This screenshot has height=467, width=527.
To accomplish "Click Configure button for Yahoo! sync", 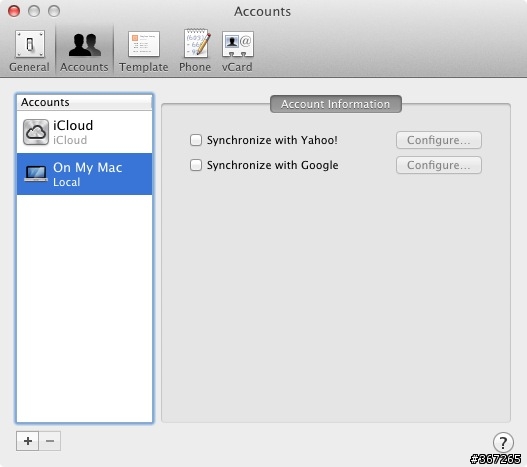I will (439, 140).
